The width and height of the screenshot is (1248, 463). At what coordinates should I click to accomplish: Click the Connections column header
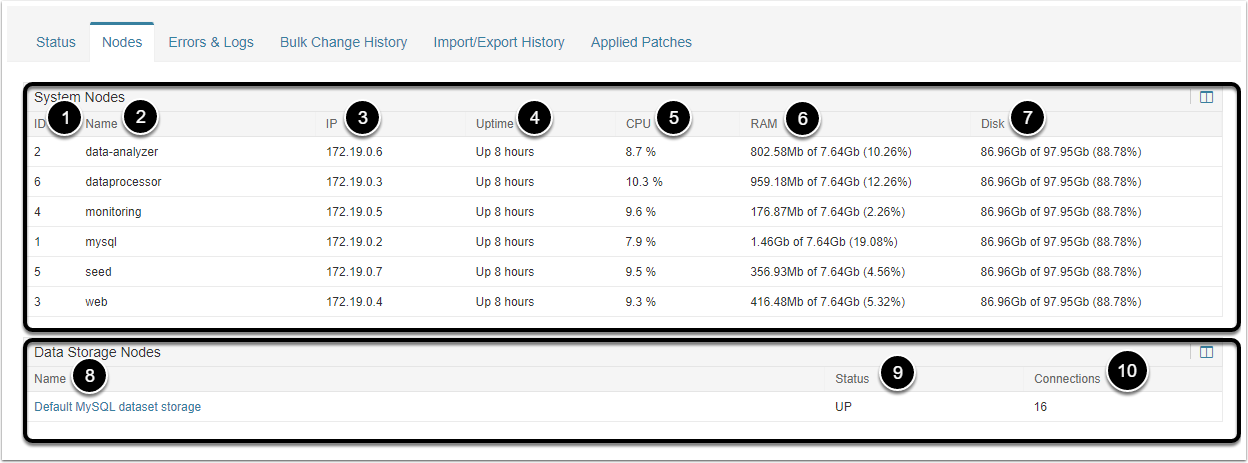coord(1067,379)
